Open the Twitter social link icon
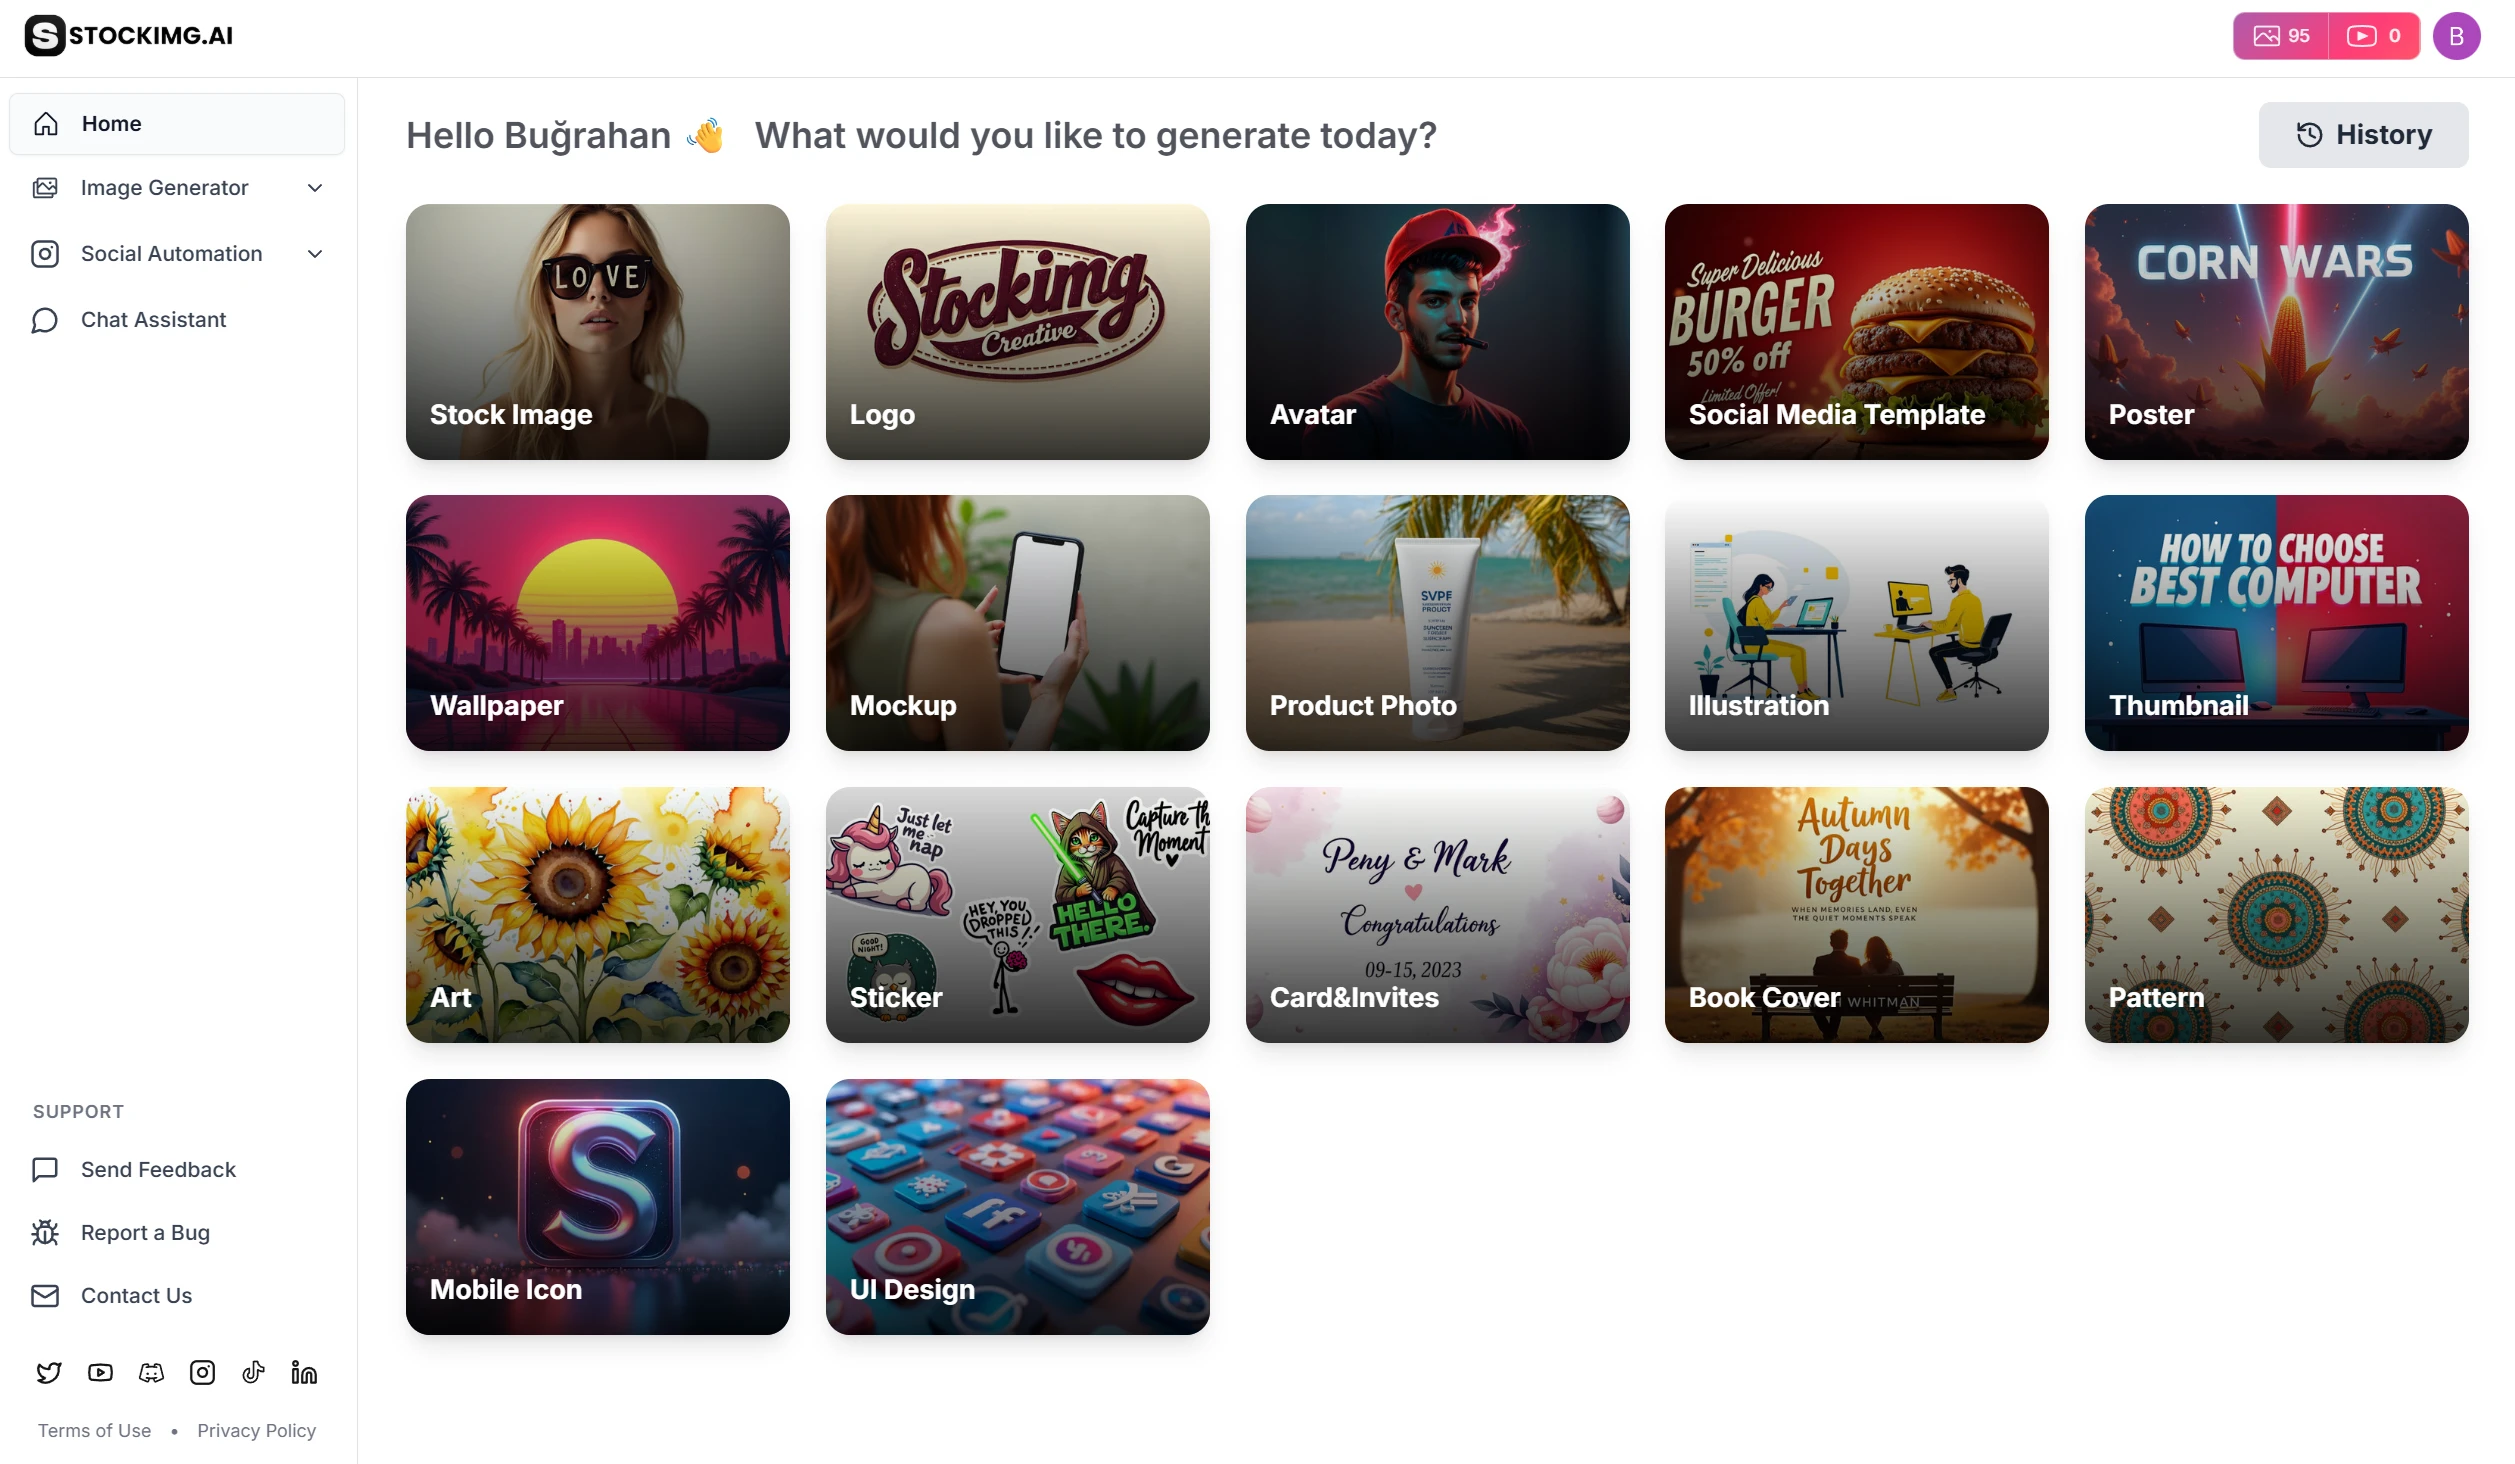Image resolution: width=2515 pixels, height=1464 pixels. point(49,1372)
